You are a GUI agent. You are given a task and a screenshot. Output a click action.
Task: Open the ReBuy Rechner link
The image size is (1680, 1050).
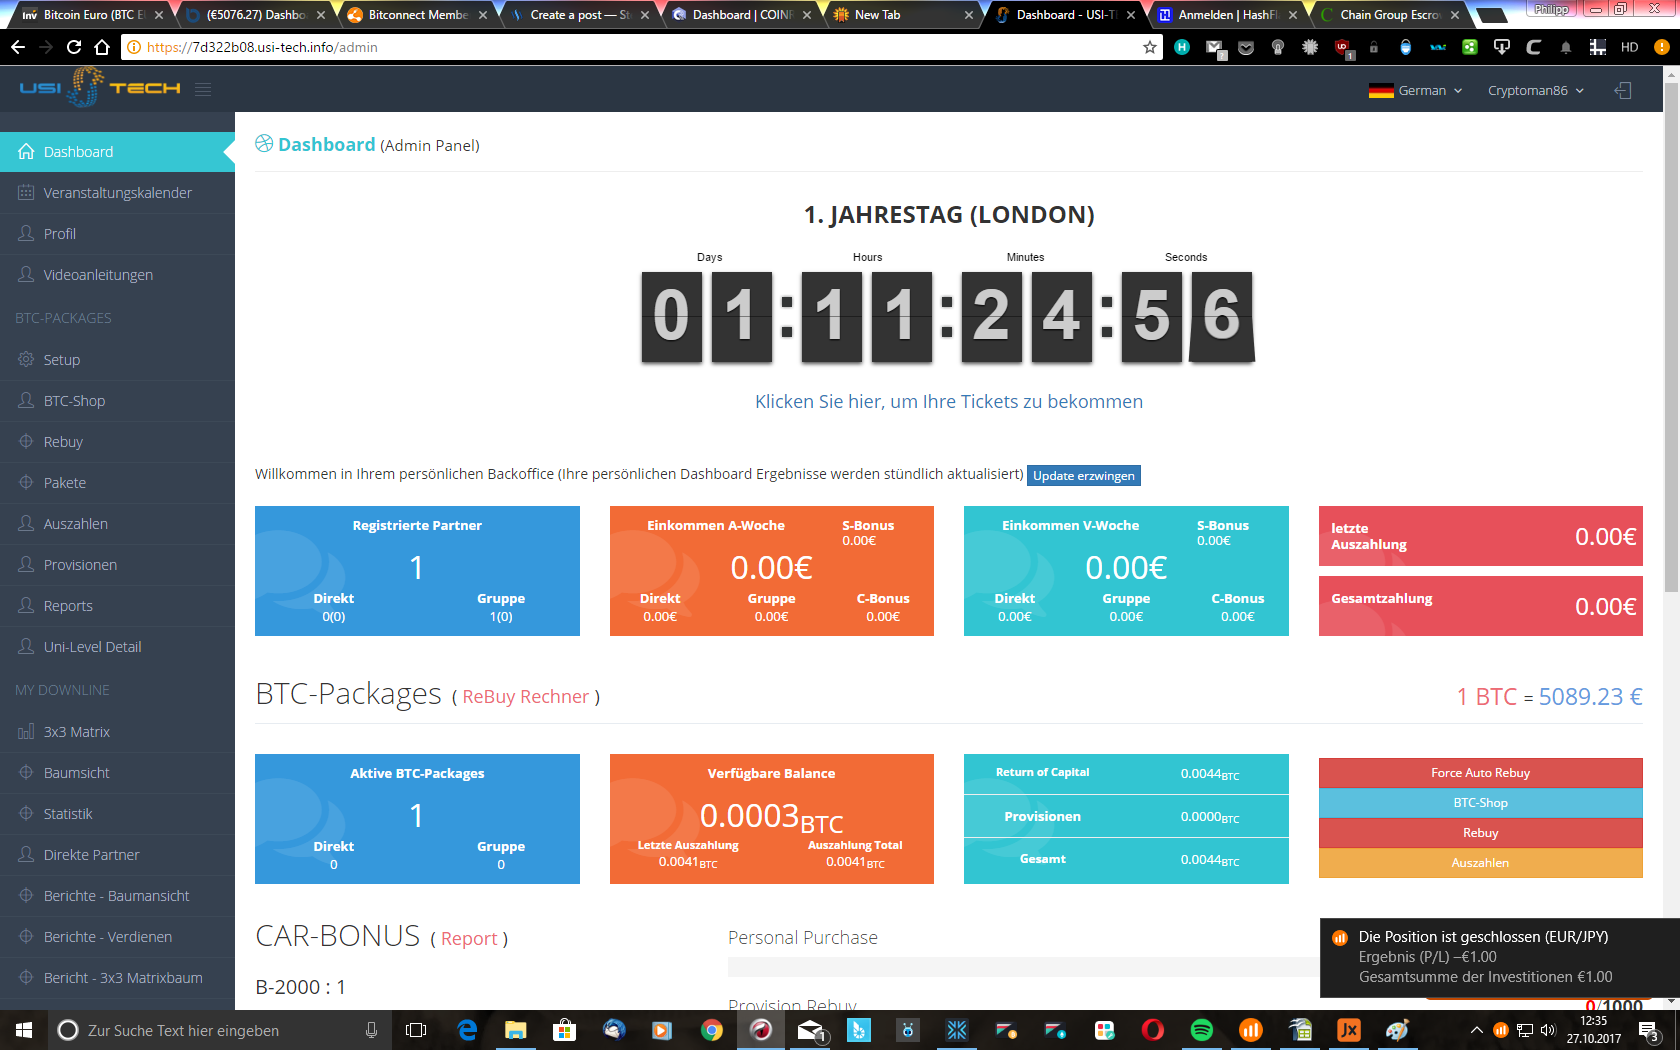[525, 697]
